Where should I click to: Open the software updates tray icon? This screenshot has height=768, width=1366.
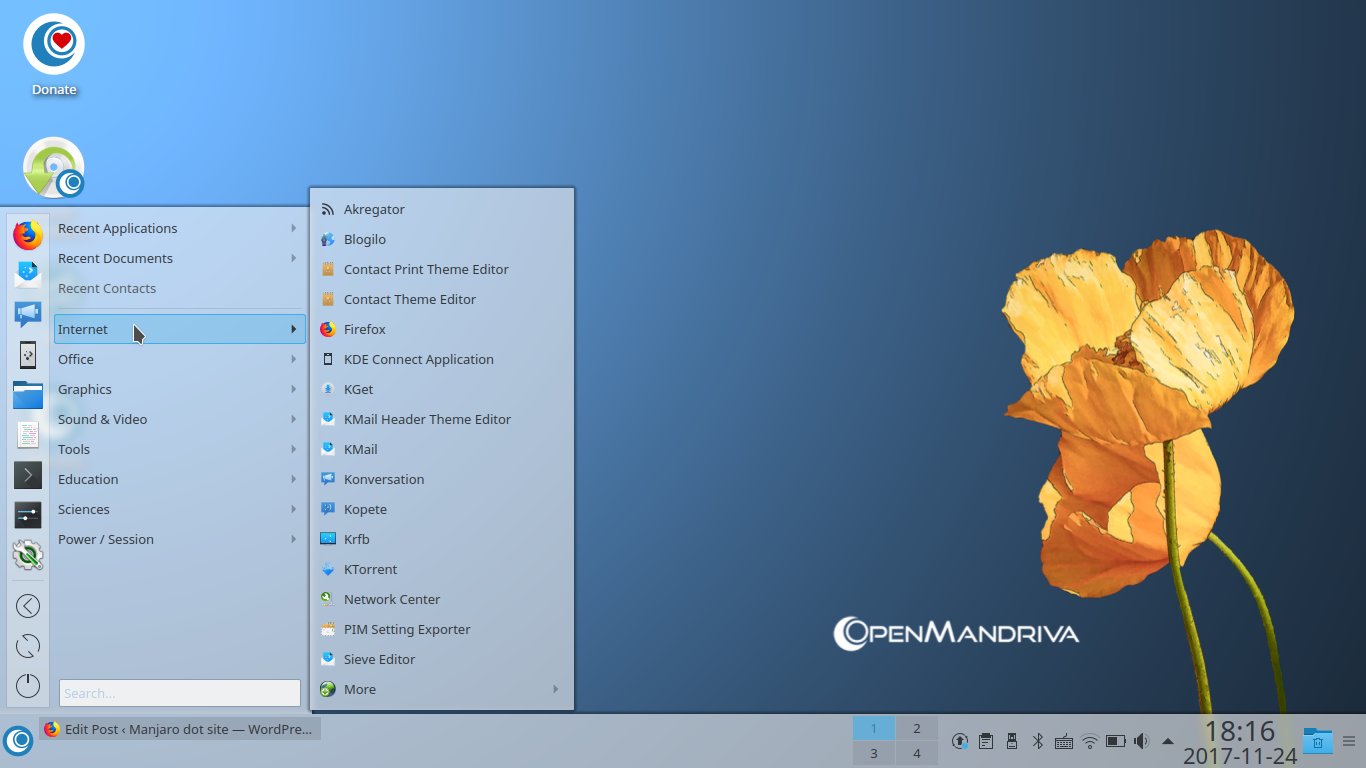click(x=960, y=741)
